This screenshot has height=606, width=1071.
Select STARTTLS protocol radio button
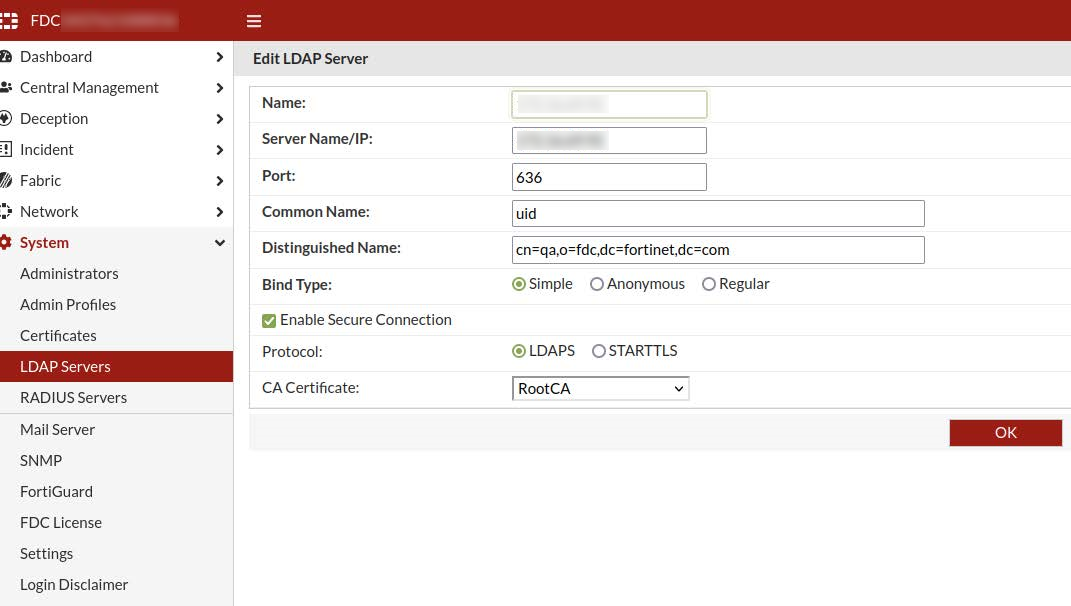click(599, 351)
